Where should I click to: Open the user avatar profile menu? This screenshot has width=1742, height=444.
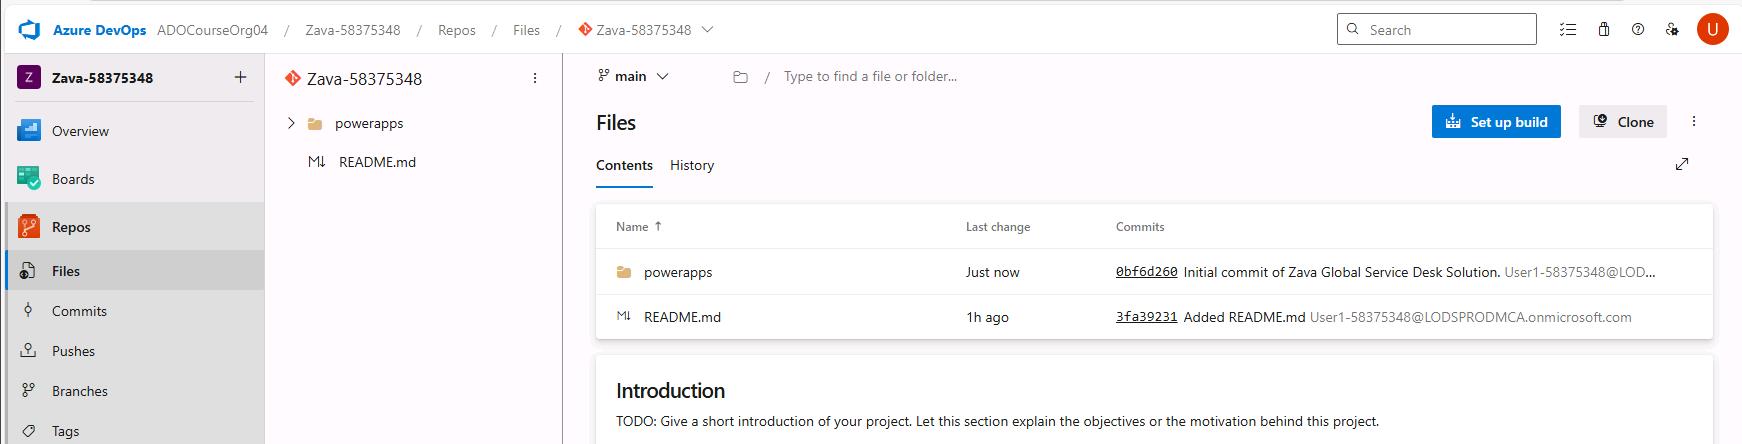coord(1713,29)
